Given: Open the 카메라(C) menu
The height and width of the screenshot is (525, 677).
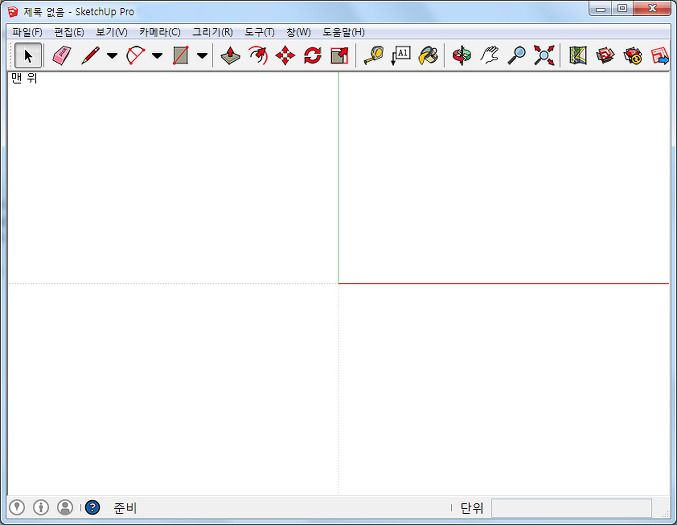Looking at the screenshot, I should pyautogui.click(x=160, y=32).
